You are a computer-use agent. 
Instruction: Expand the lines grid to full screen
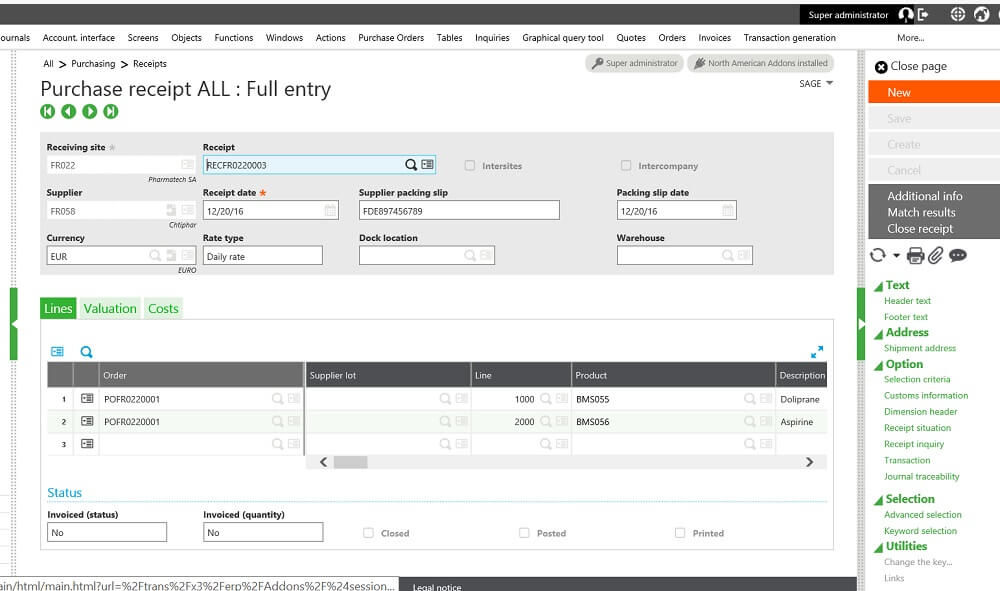(817, 352)
